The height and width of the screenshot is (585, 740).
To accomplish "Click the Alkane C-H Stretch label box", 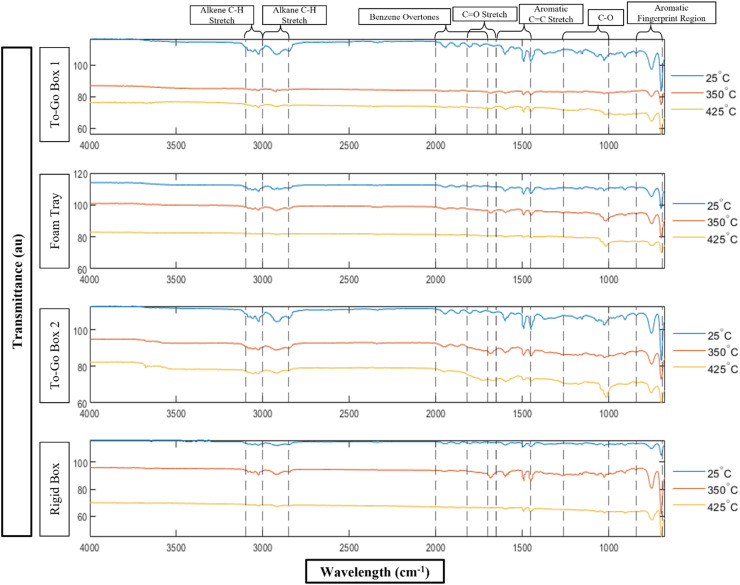I will tap(294, 15).
